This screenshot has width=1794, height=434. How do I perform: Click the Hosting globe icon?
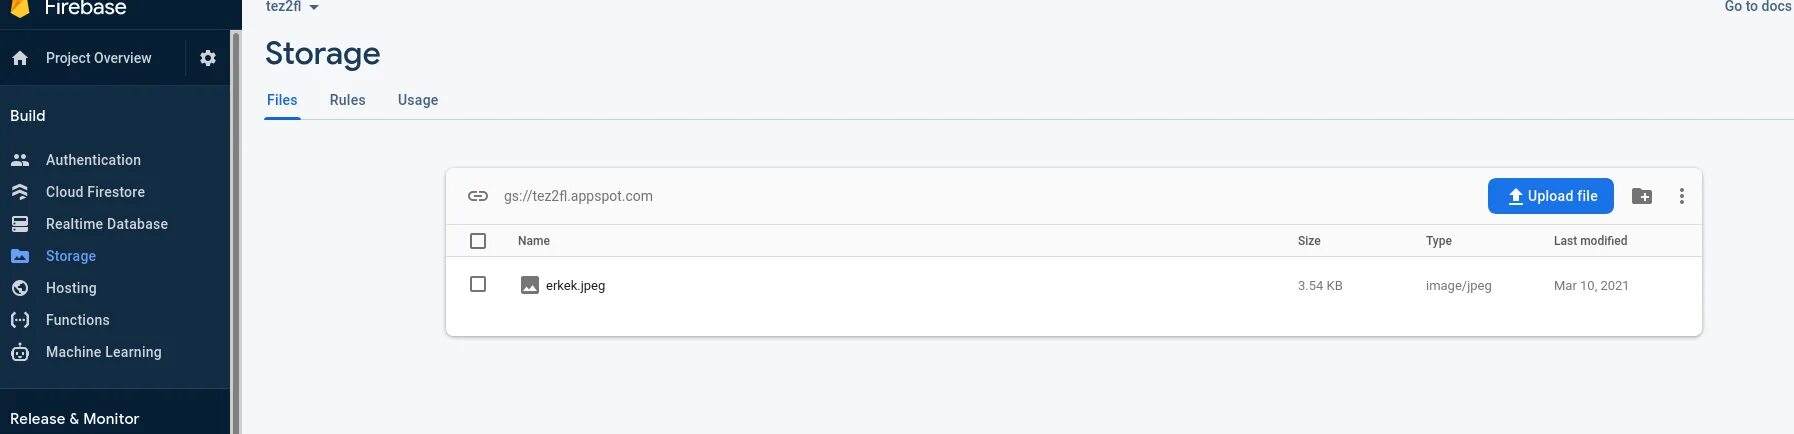(20, 288)
